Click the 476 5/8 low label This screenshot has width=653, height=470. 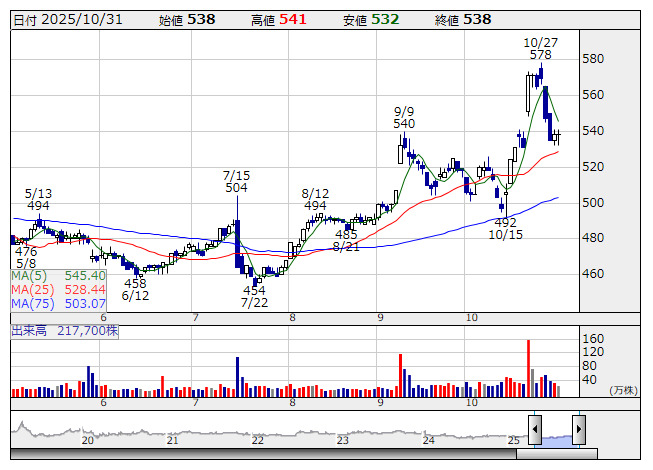(26, 257)
